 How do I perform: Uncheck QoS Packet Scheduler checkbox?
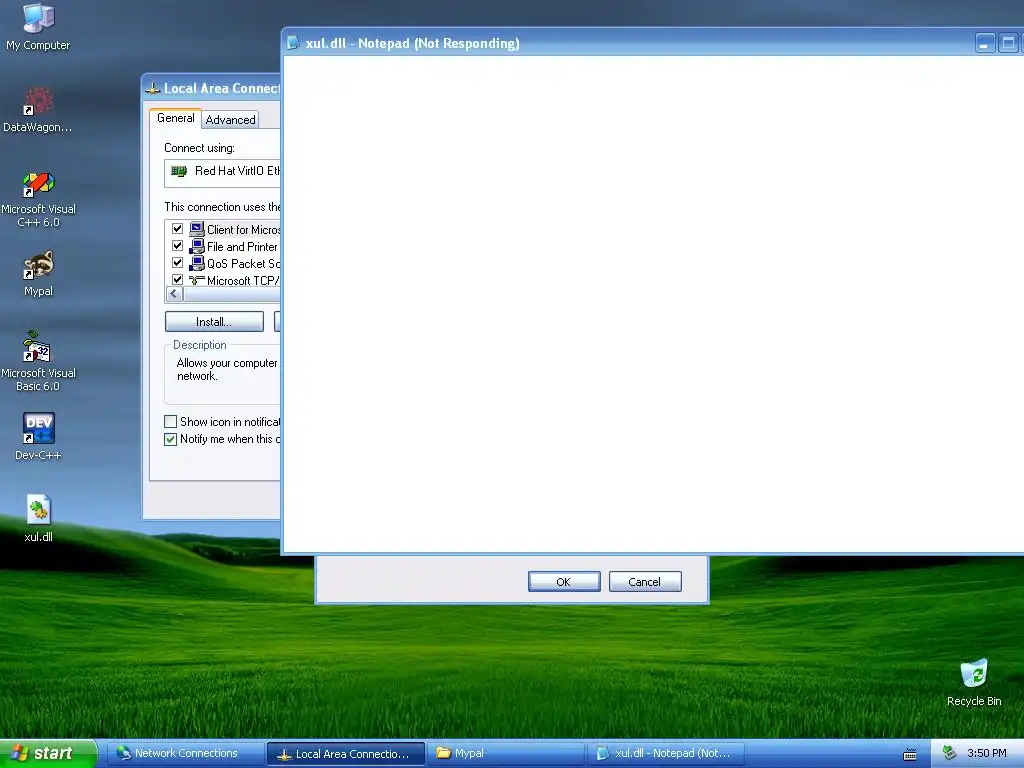(177, 263)
